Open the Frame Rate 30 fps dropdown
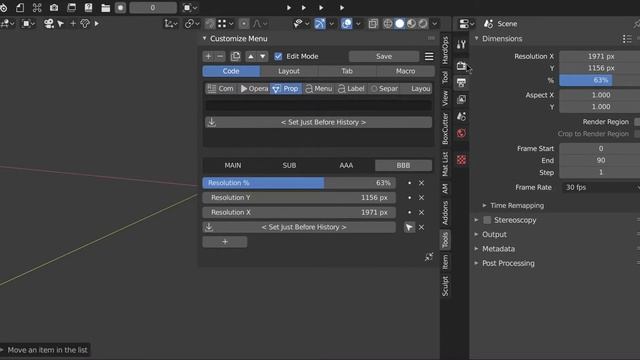The image size is (640, 360). [x=600, y=187]
